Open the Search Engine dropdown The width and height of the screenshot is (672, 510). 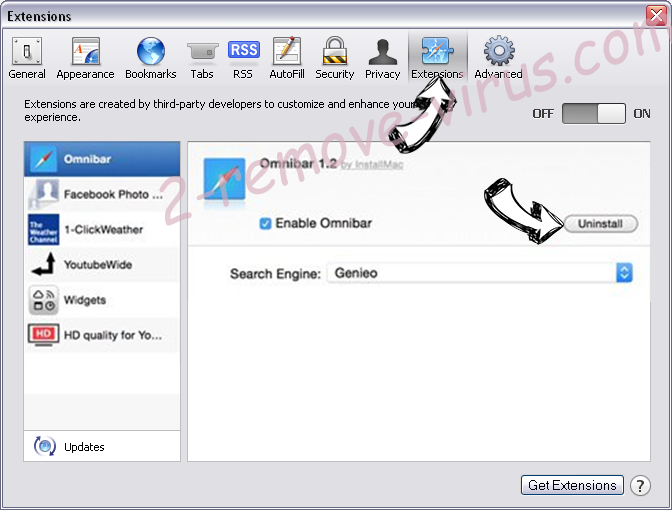click(479, 273)
